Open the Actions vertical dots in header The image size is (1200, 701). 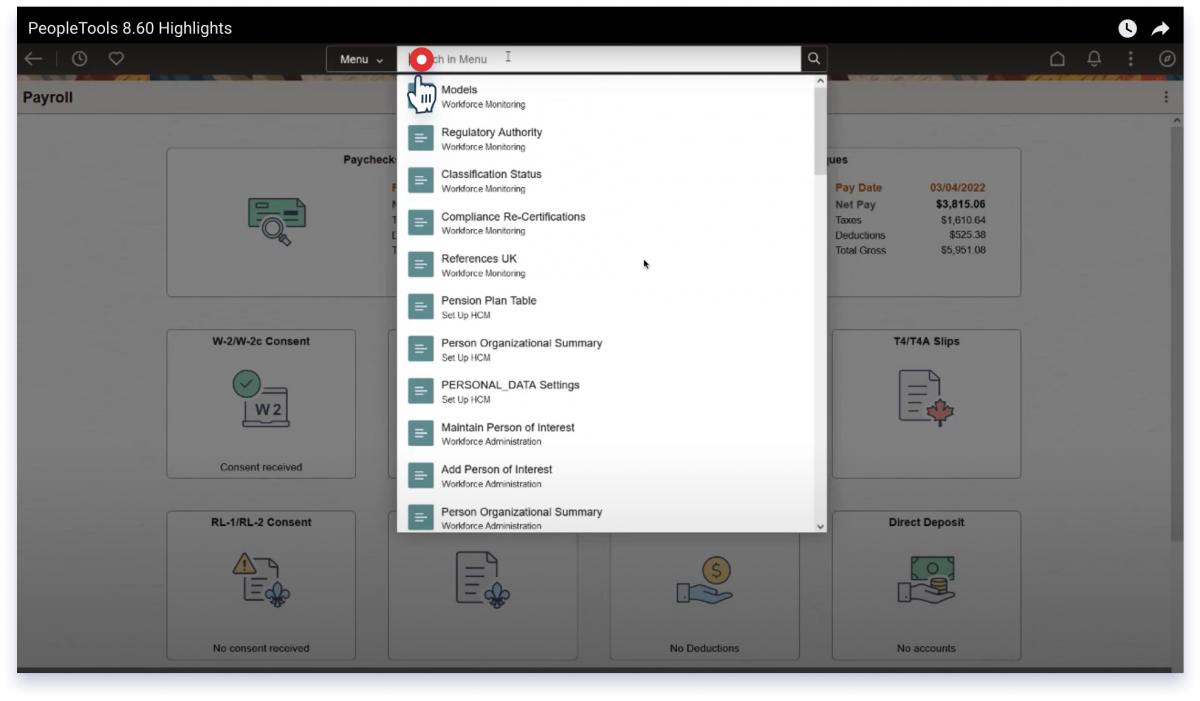click(1131, 59)
